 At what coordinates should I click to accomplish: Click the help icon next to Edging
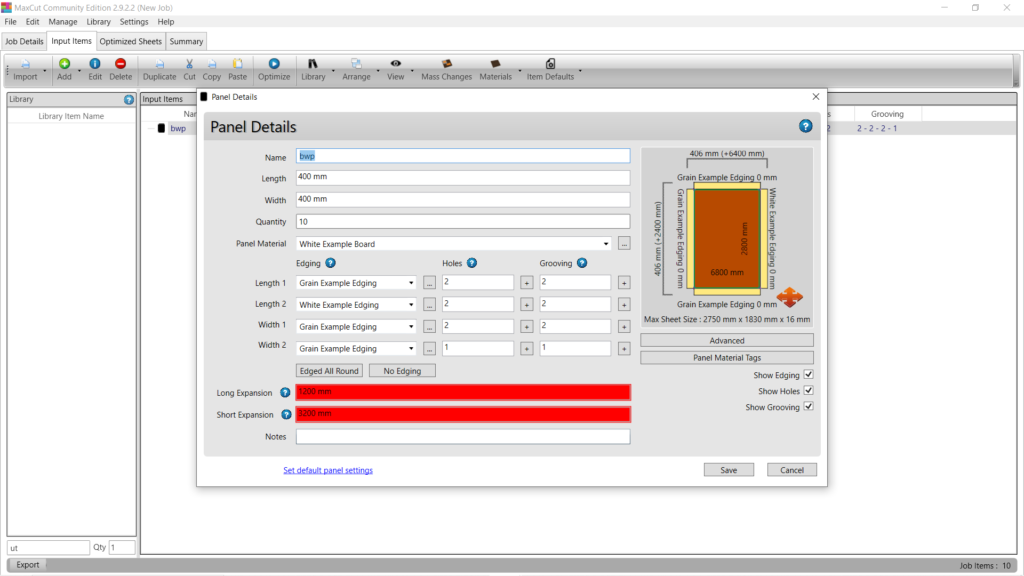click(329, 263)
